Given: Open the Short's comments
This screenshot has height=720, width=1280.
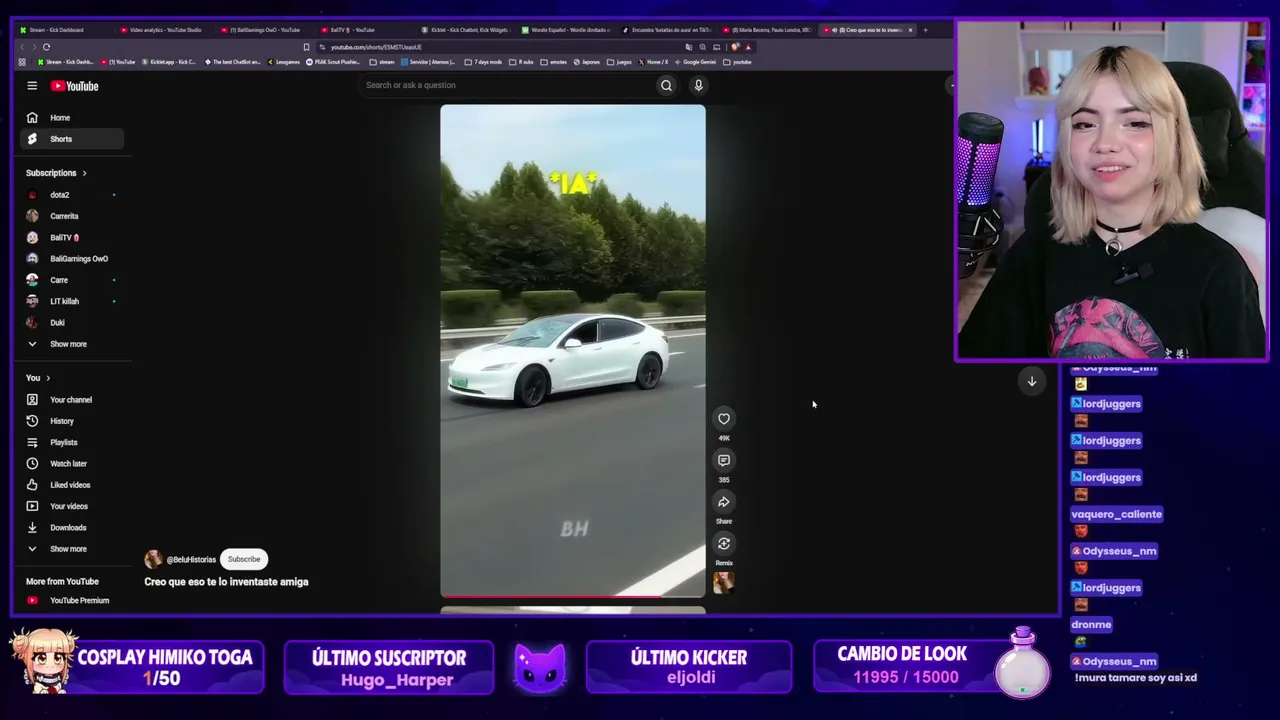Looking at the screenshot, I should (724, 460).
